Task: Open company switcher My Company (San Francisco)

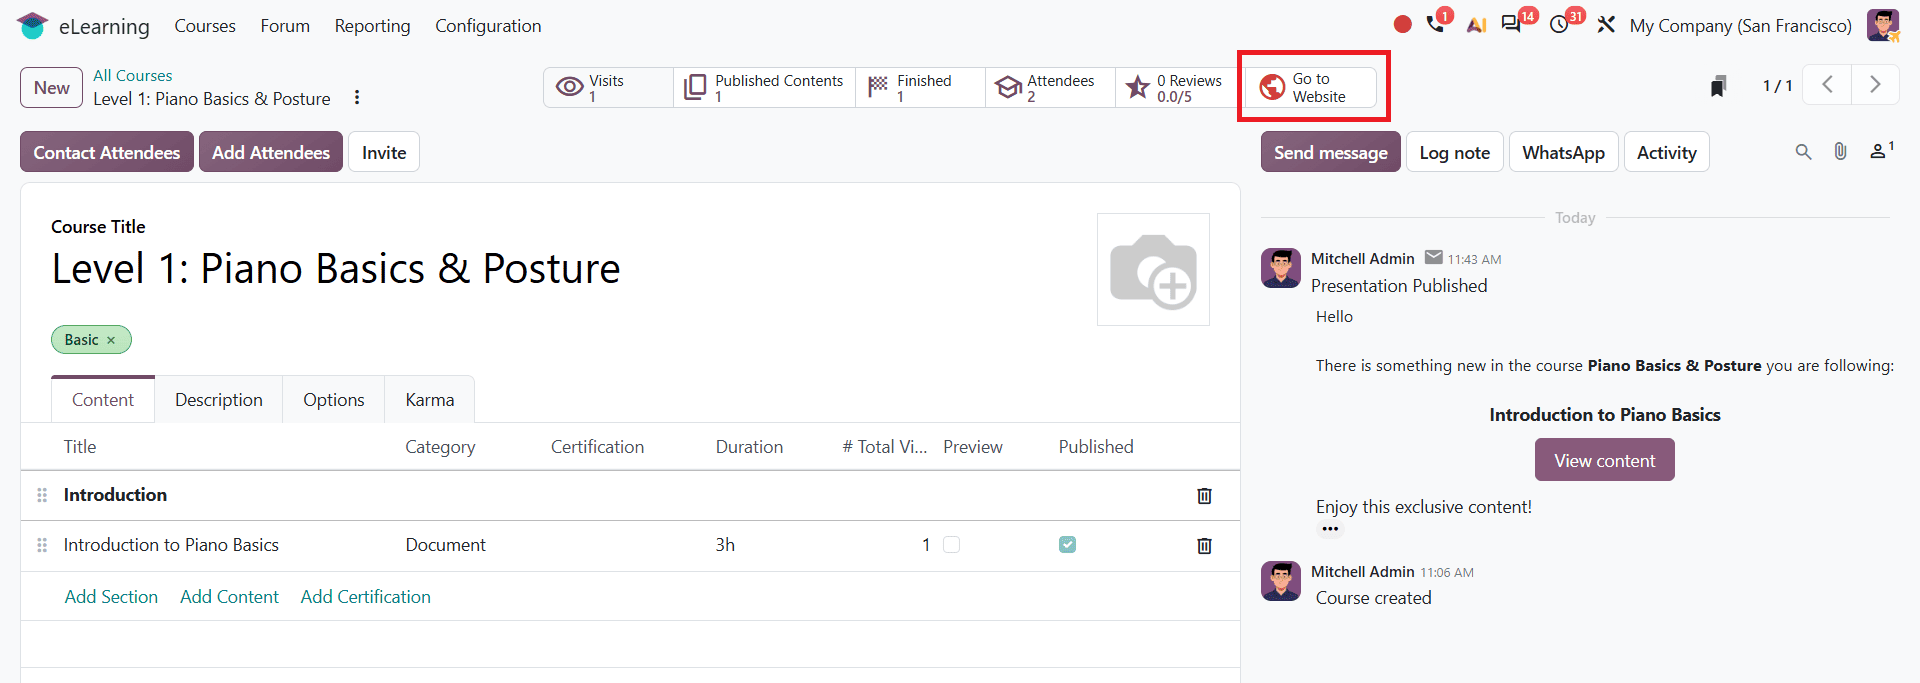Action: [1740, 26]
